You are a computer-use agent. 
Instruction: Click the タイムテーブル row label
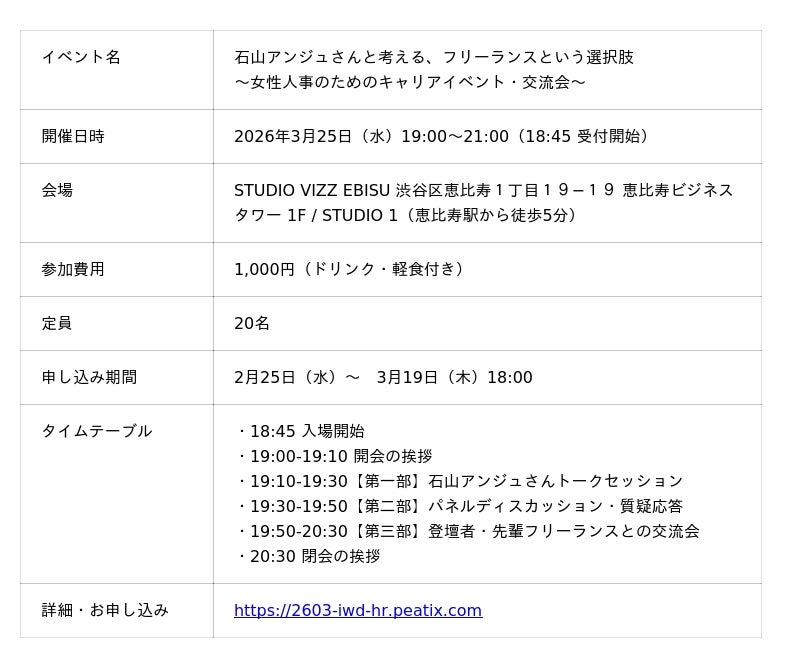[97, 432]
